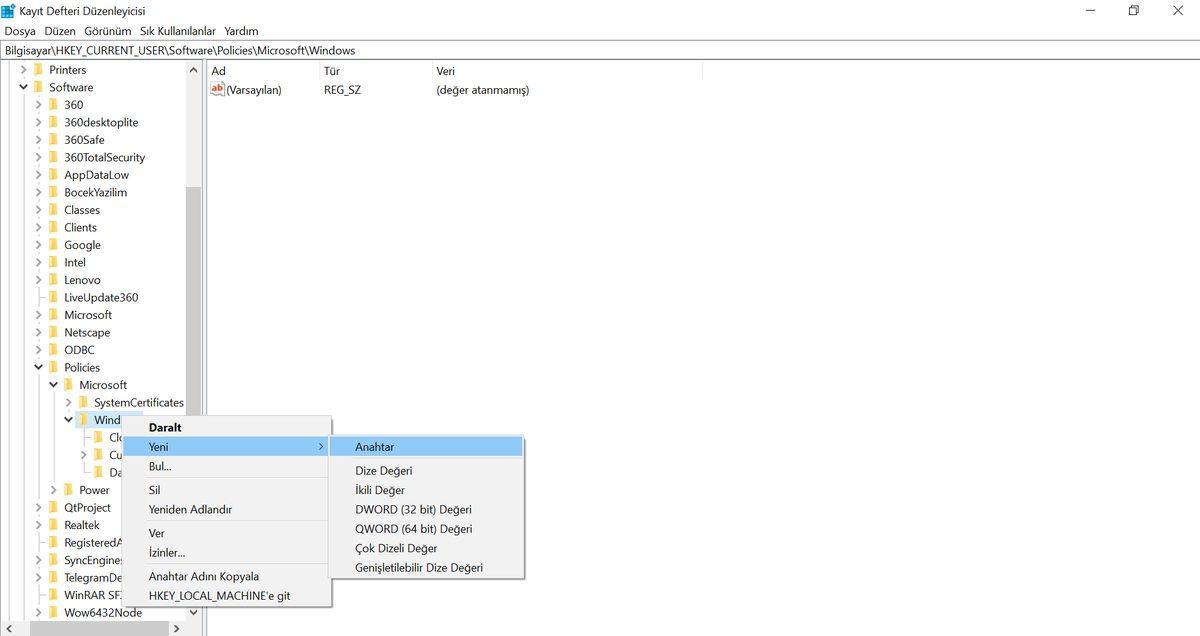Image resolution: width=1200 pixels, height=636 pixels.
Task: Click the Power folder icon
Action: [x=69, y=490]
